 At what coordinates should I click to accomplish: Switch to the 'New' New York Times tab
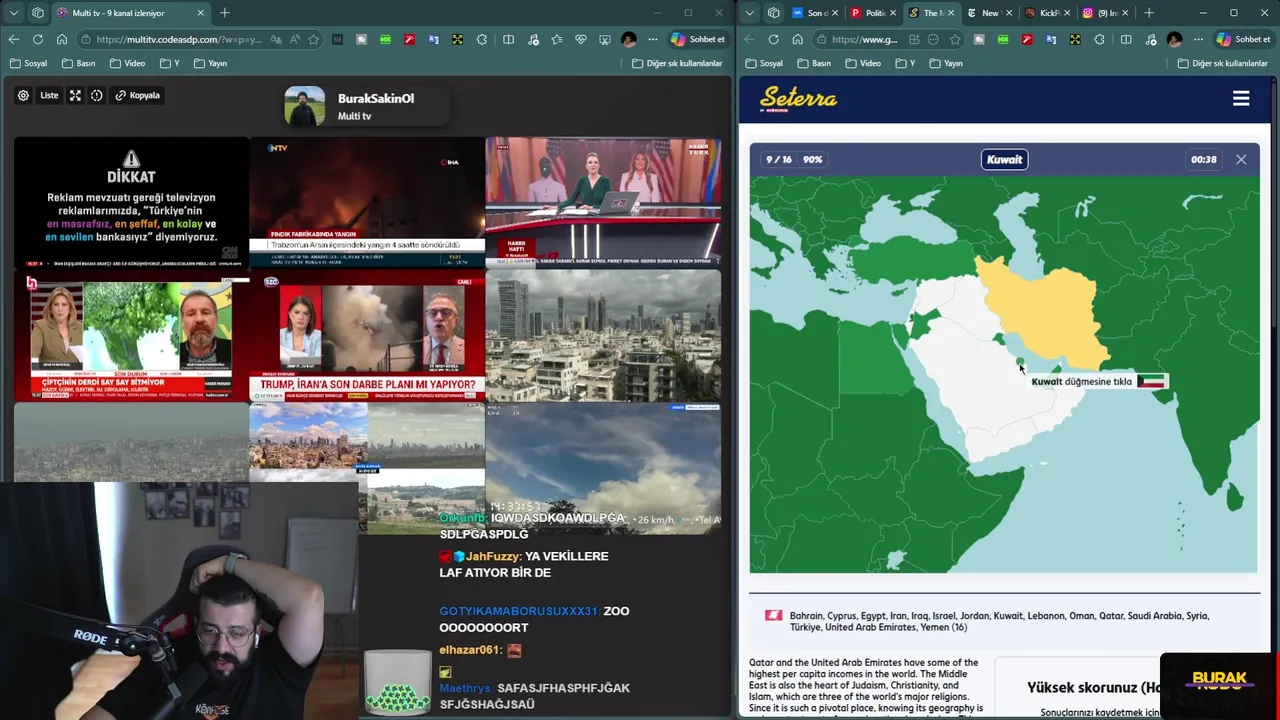989,13
